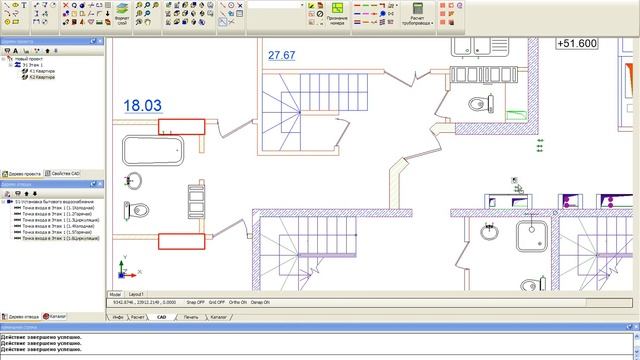640x360 pixels.
Task: Click the yellow rectangle tool icon
Action: 16,22
